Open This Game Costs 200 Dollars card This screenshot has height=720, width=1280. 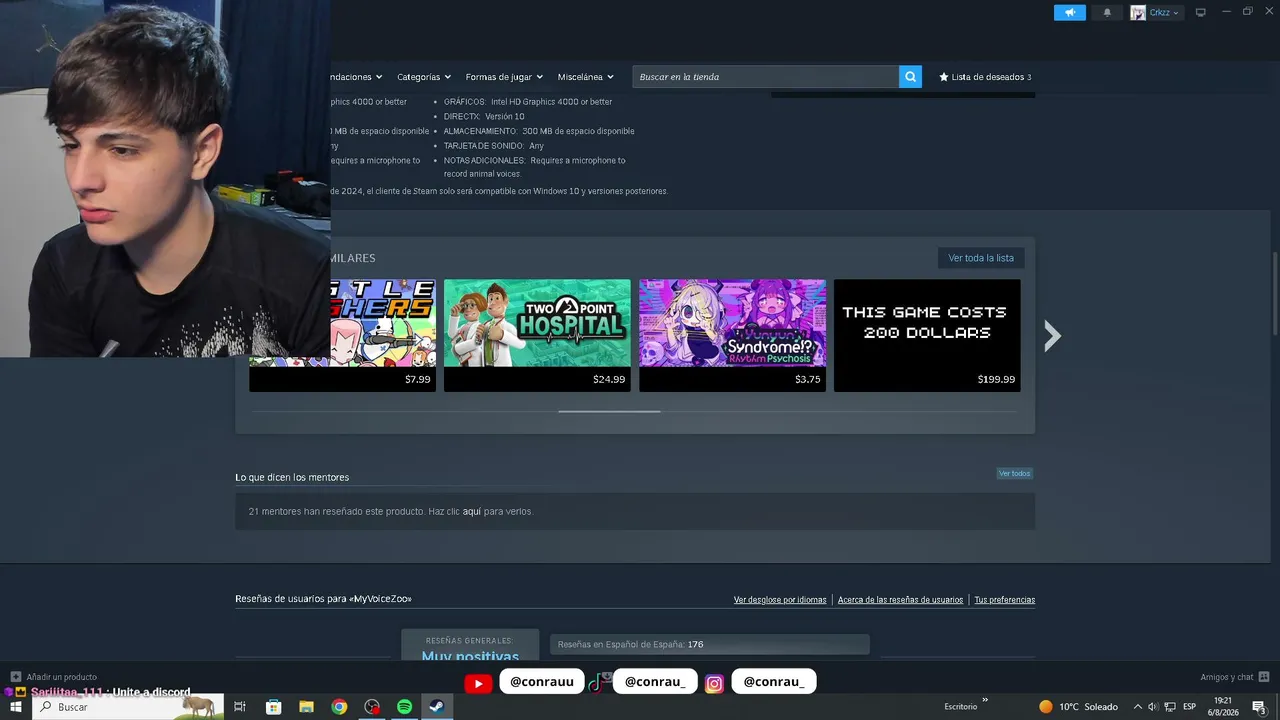pyautogui.click(x=927, y=335)
